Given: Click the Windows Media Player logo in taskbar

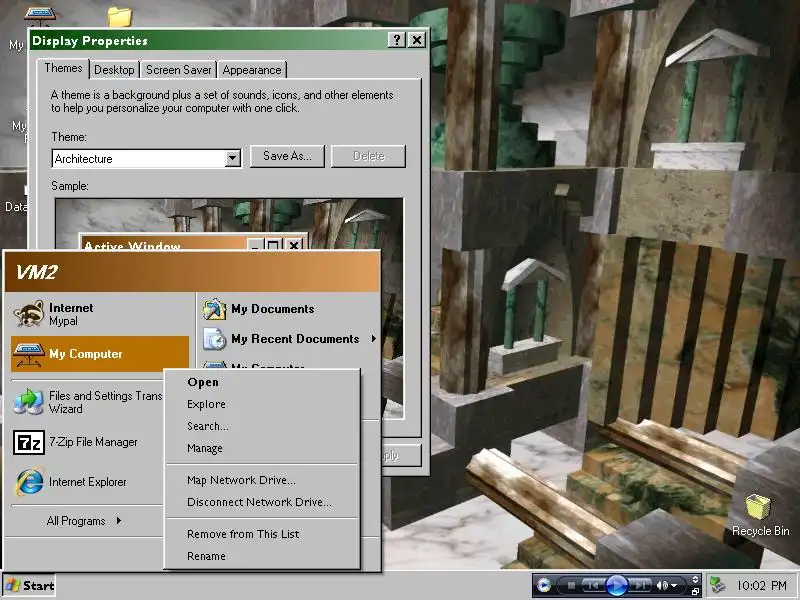Looking at the screenshot, I should pyautogui.click(x=544, y=585).
